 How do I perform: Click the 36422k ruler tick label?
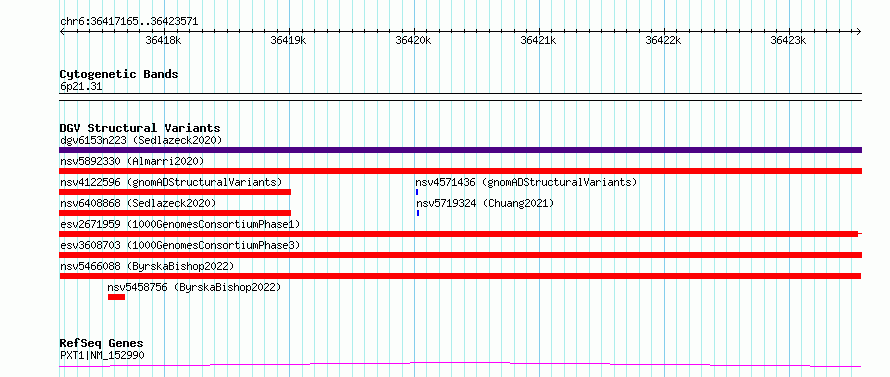point(664,40)
